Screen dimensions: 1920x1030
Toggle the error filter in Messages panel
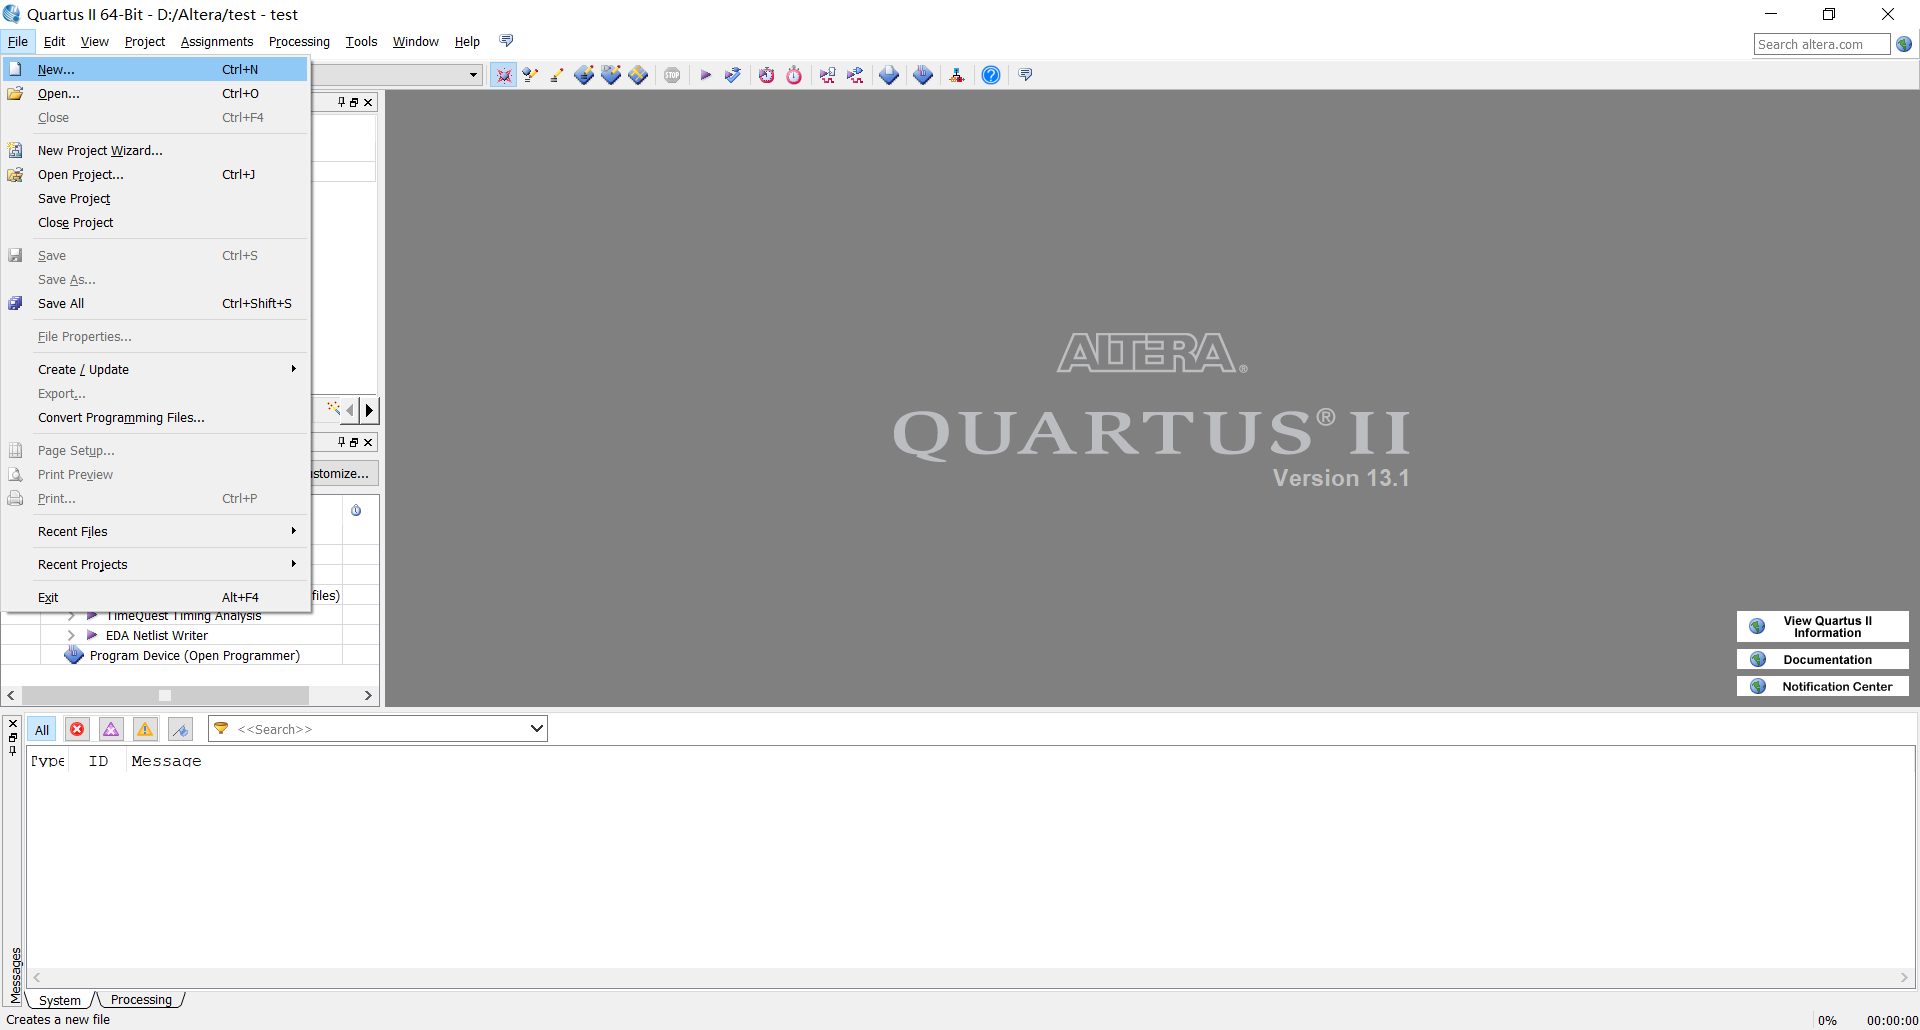coord(77,729)
